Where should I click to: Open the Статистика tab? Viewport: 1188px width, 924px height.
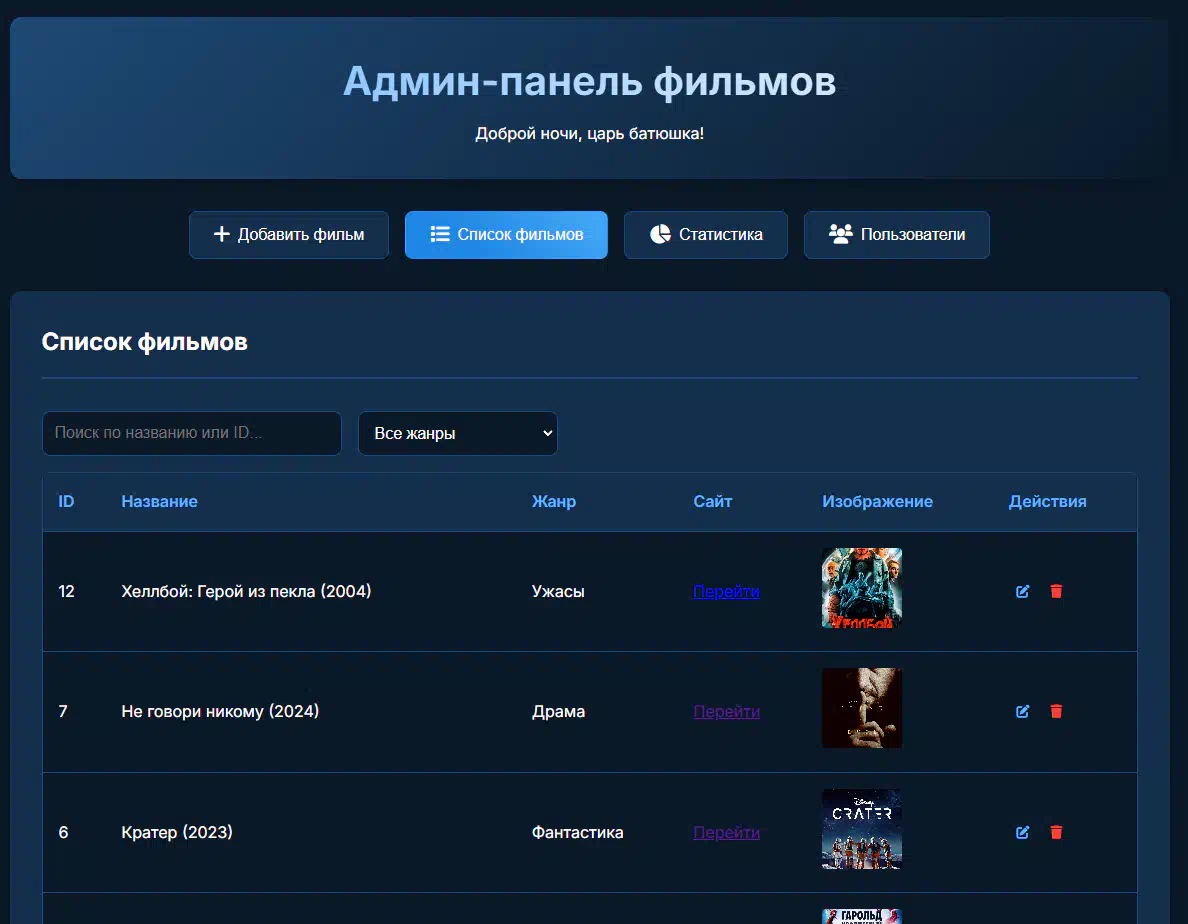706,235
